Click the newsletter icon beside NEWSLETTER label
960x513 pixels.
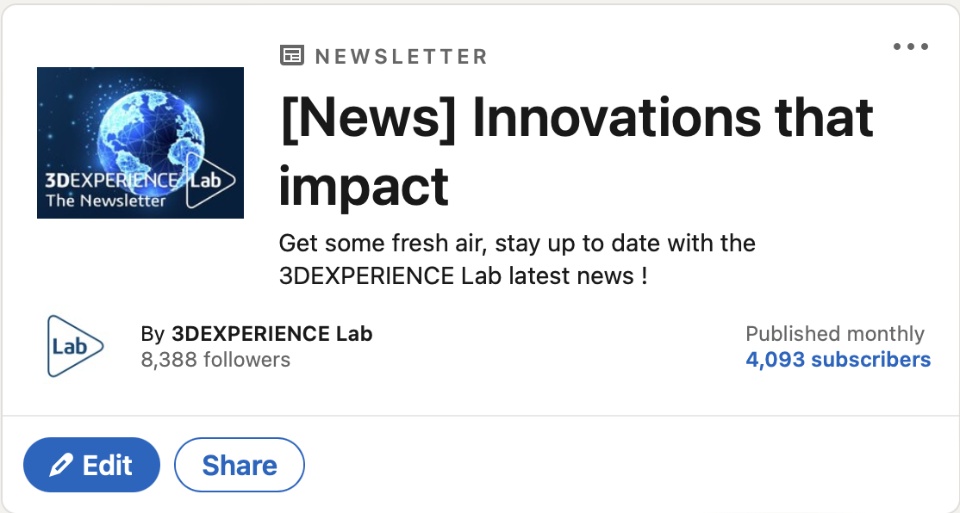click(291, 56)
